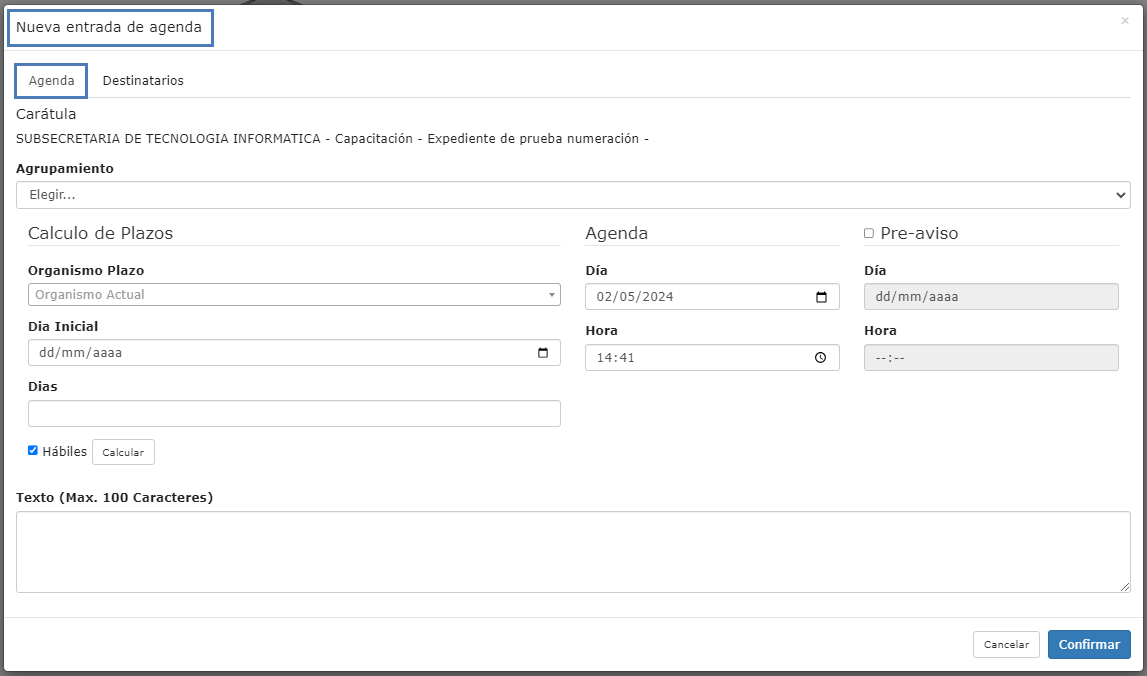The width and height of the screenshot is (1147, 676).
Task: Switch to the Destinatarios tab
Action: pyautogui.click(x=143, y=81)
